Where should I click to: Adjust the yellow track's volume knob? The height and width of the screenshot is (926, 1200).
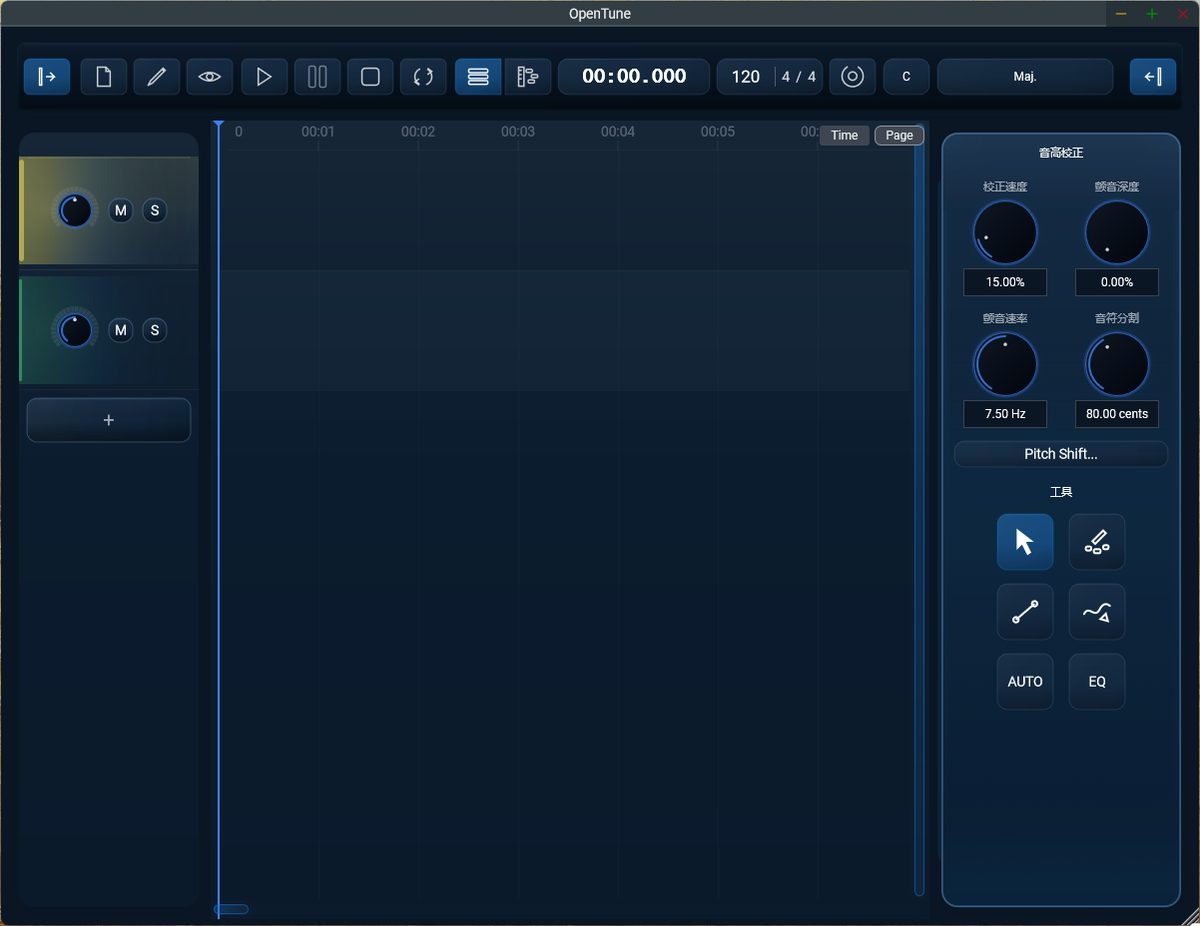pyautogui.click(x=75, y=211)
